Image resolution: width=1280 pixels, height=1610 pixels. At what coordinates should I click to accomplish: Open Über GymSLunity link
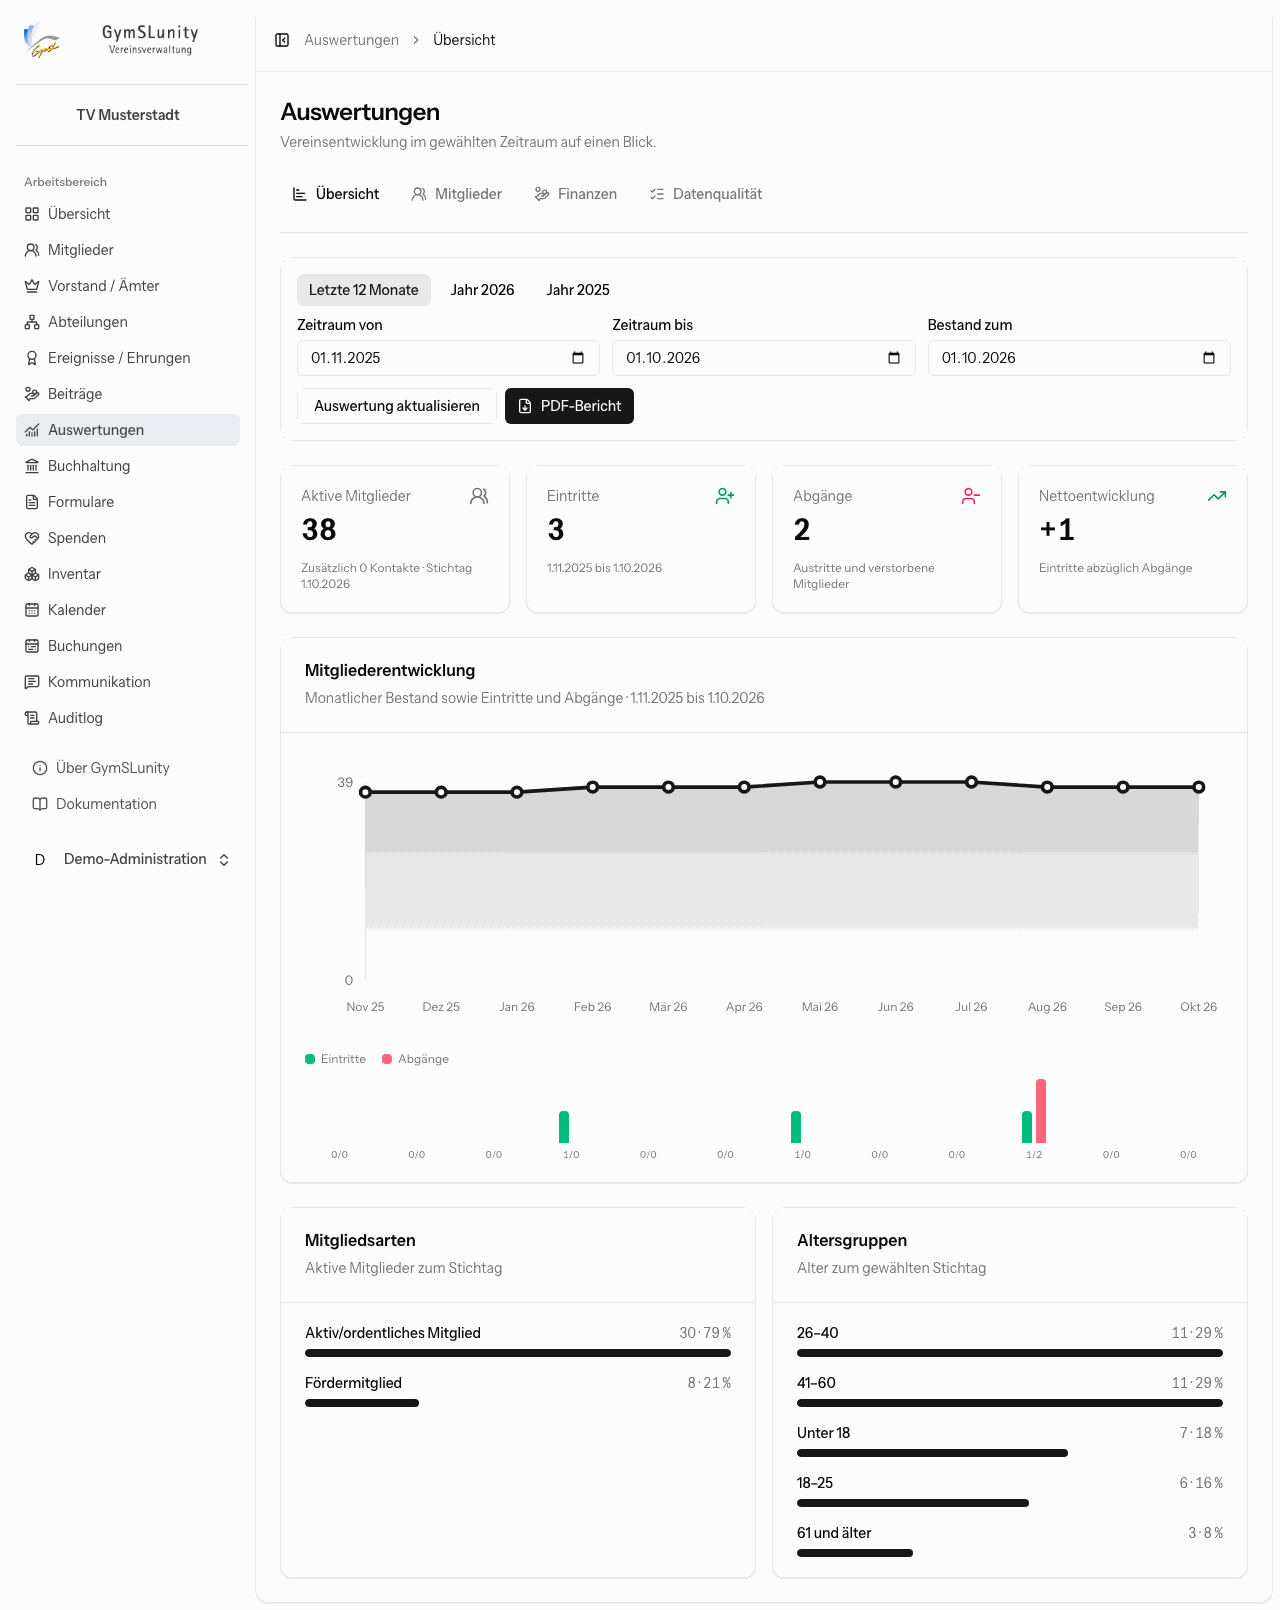[x=128, y=768]
